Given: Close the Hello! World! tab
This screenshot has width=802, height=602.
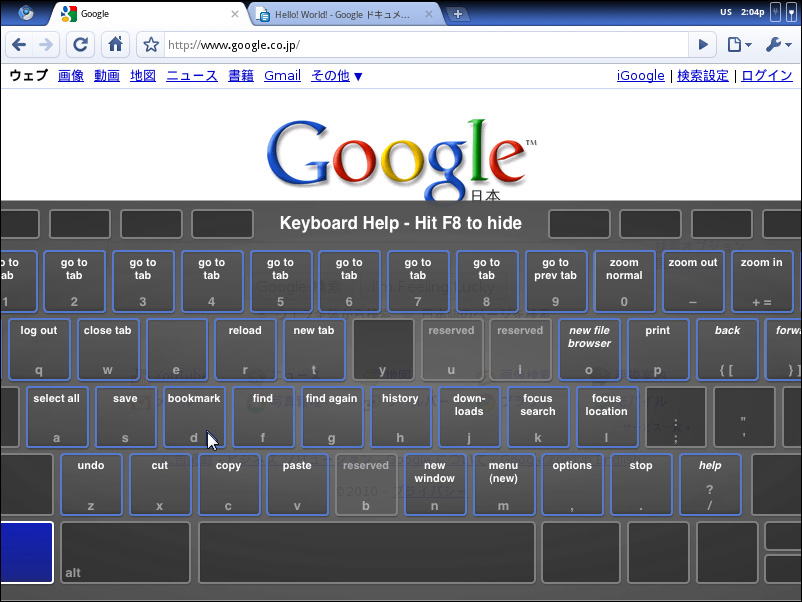Looking at the screenshot, I should [x=429, y=14].
